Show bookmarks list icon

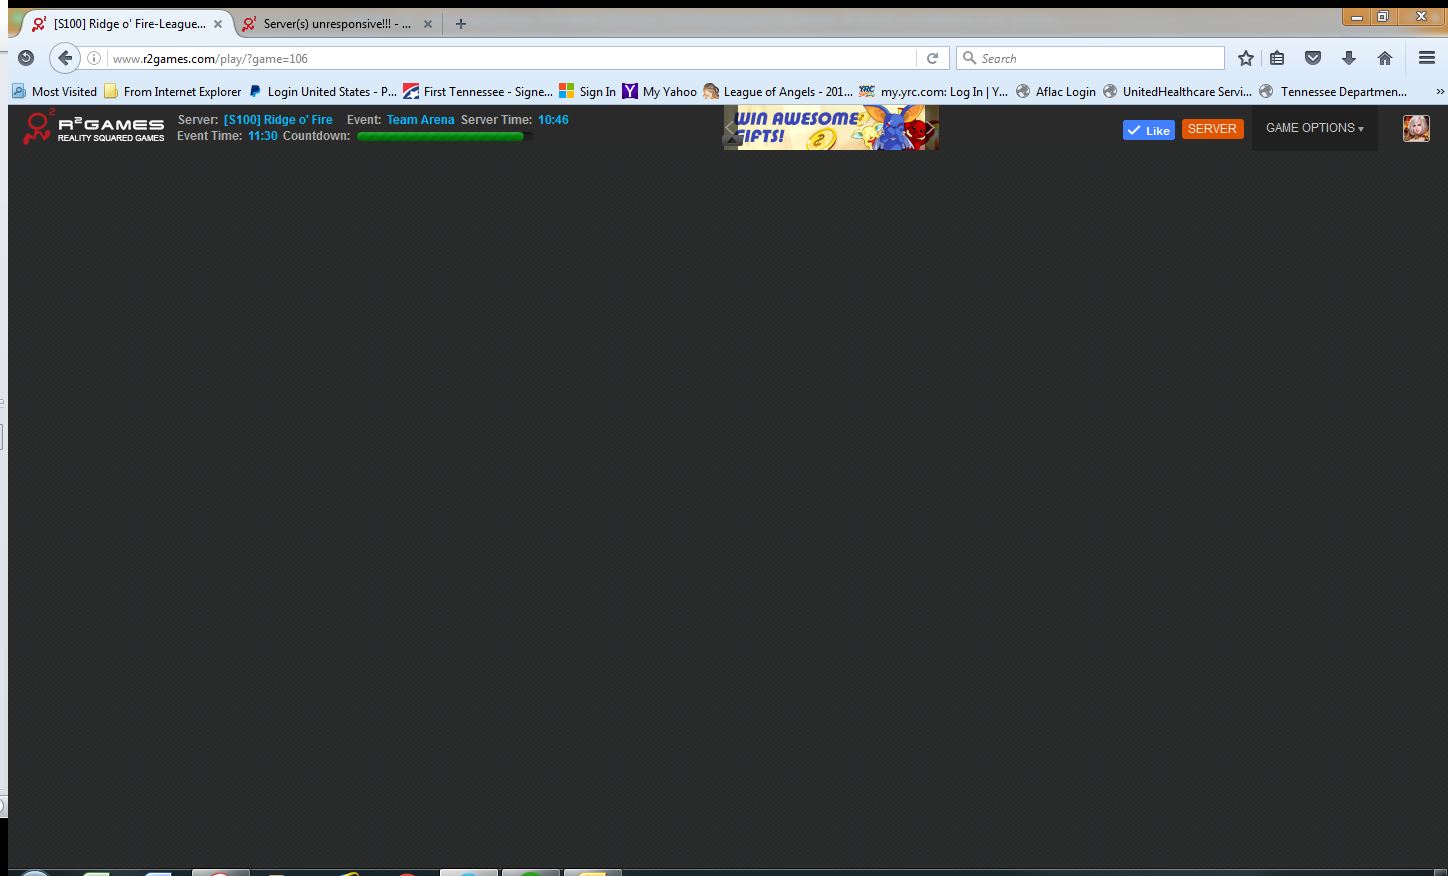(x=1277, y=59)
